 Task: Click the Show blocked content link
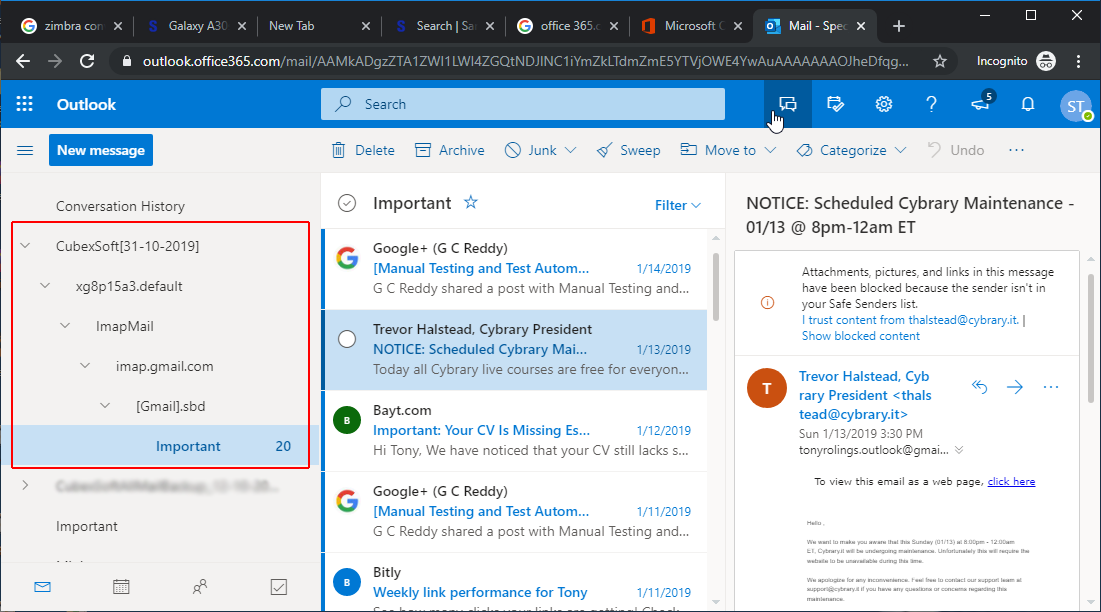pyautogui.click(x=861, y=336)
